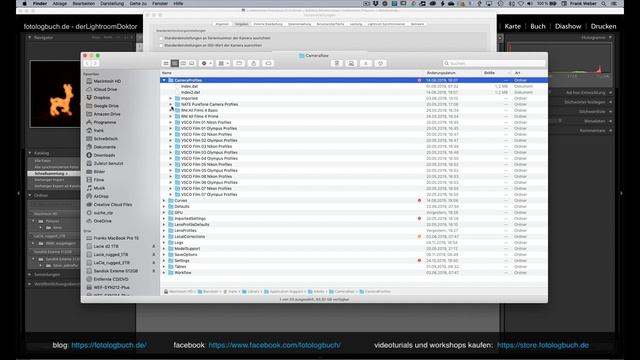Open the Finder group-by arrangement menu
The image size is (640, 360).
[x=224, y=63]
